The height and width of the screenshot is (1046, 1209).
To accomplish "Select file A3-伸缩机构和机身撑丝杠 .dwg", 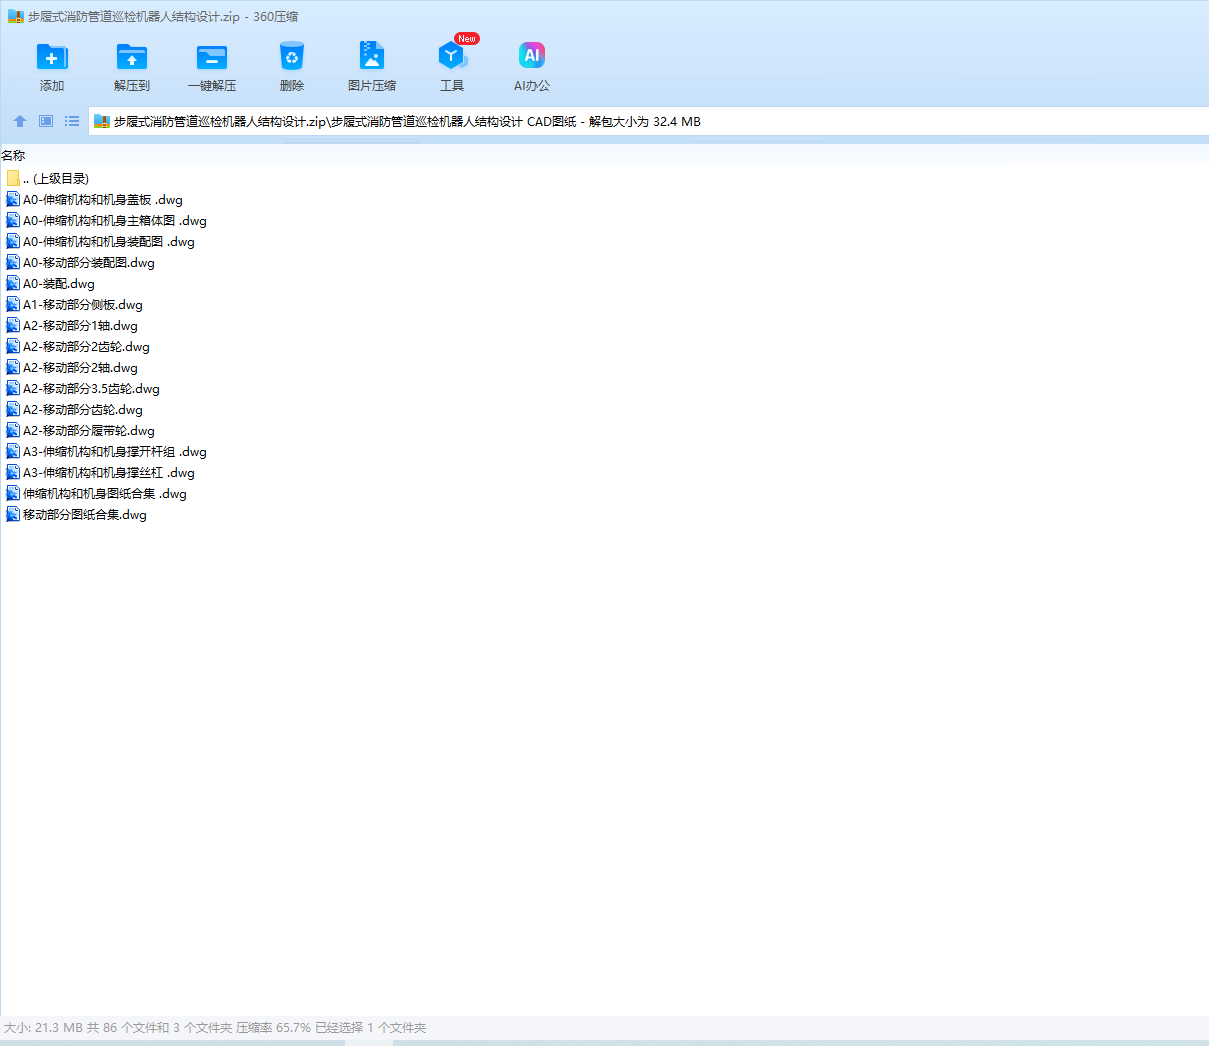I will coord(101,472).
